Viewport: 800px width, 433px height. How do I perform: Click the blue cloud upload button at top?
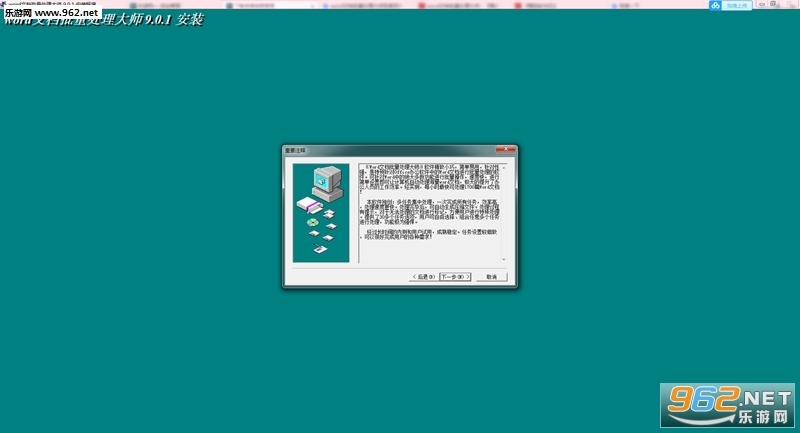tap(730, 6)
